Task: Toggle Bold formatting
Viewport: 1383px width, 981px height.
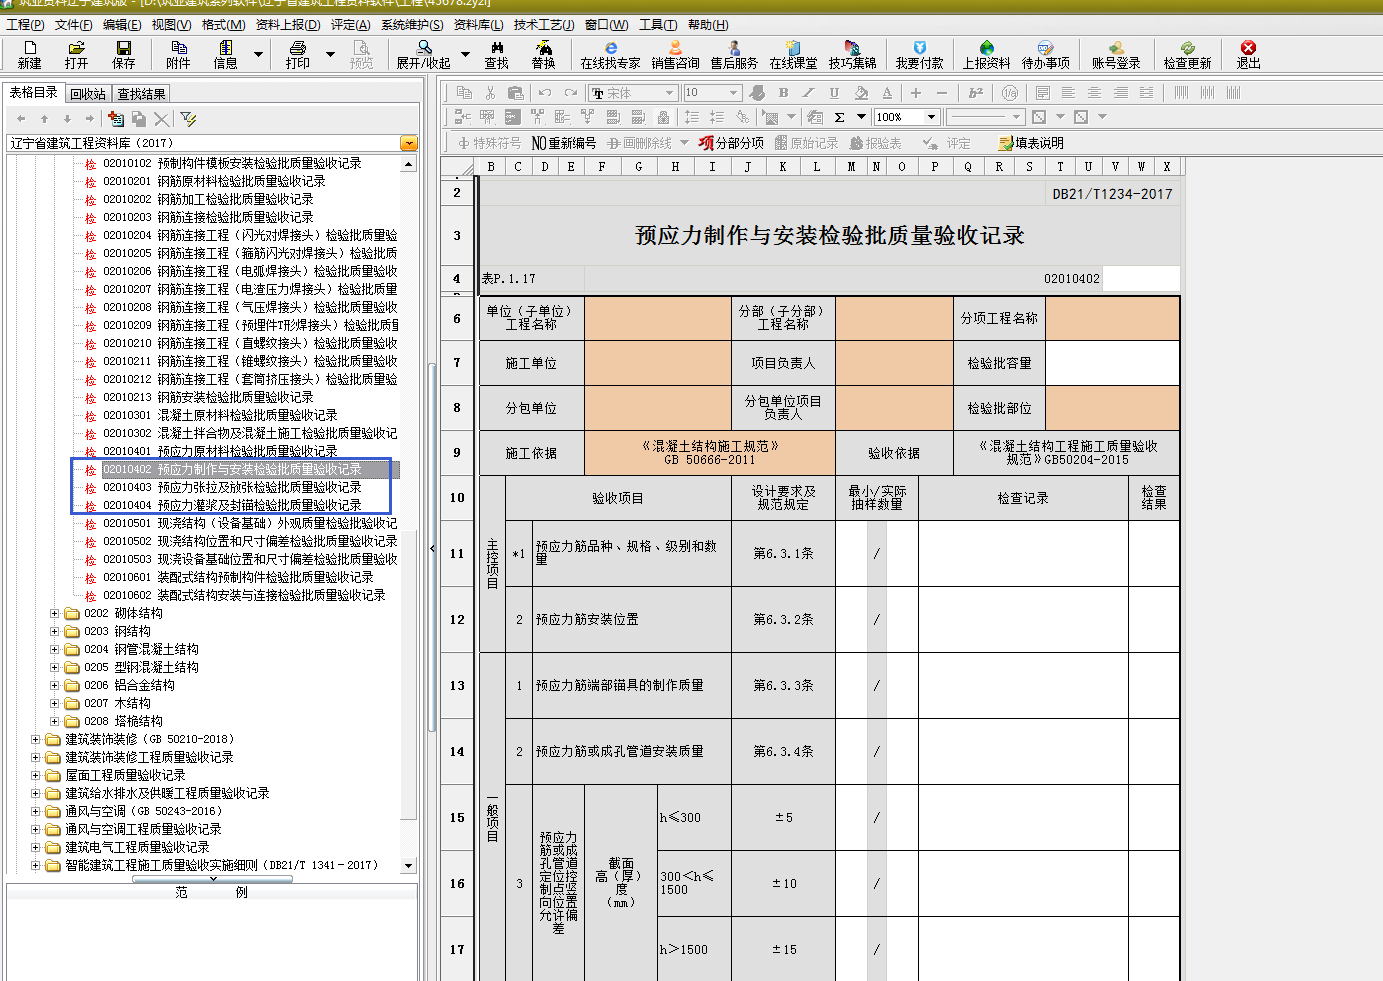Action: tap(783, 93)
